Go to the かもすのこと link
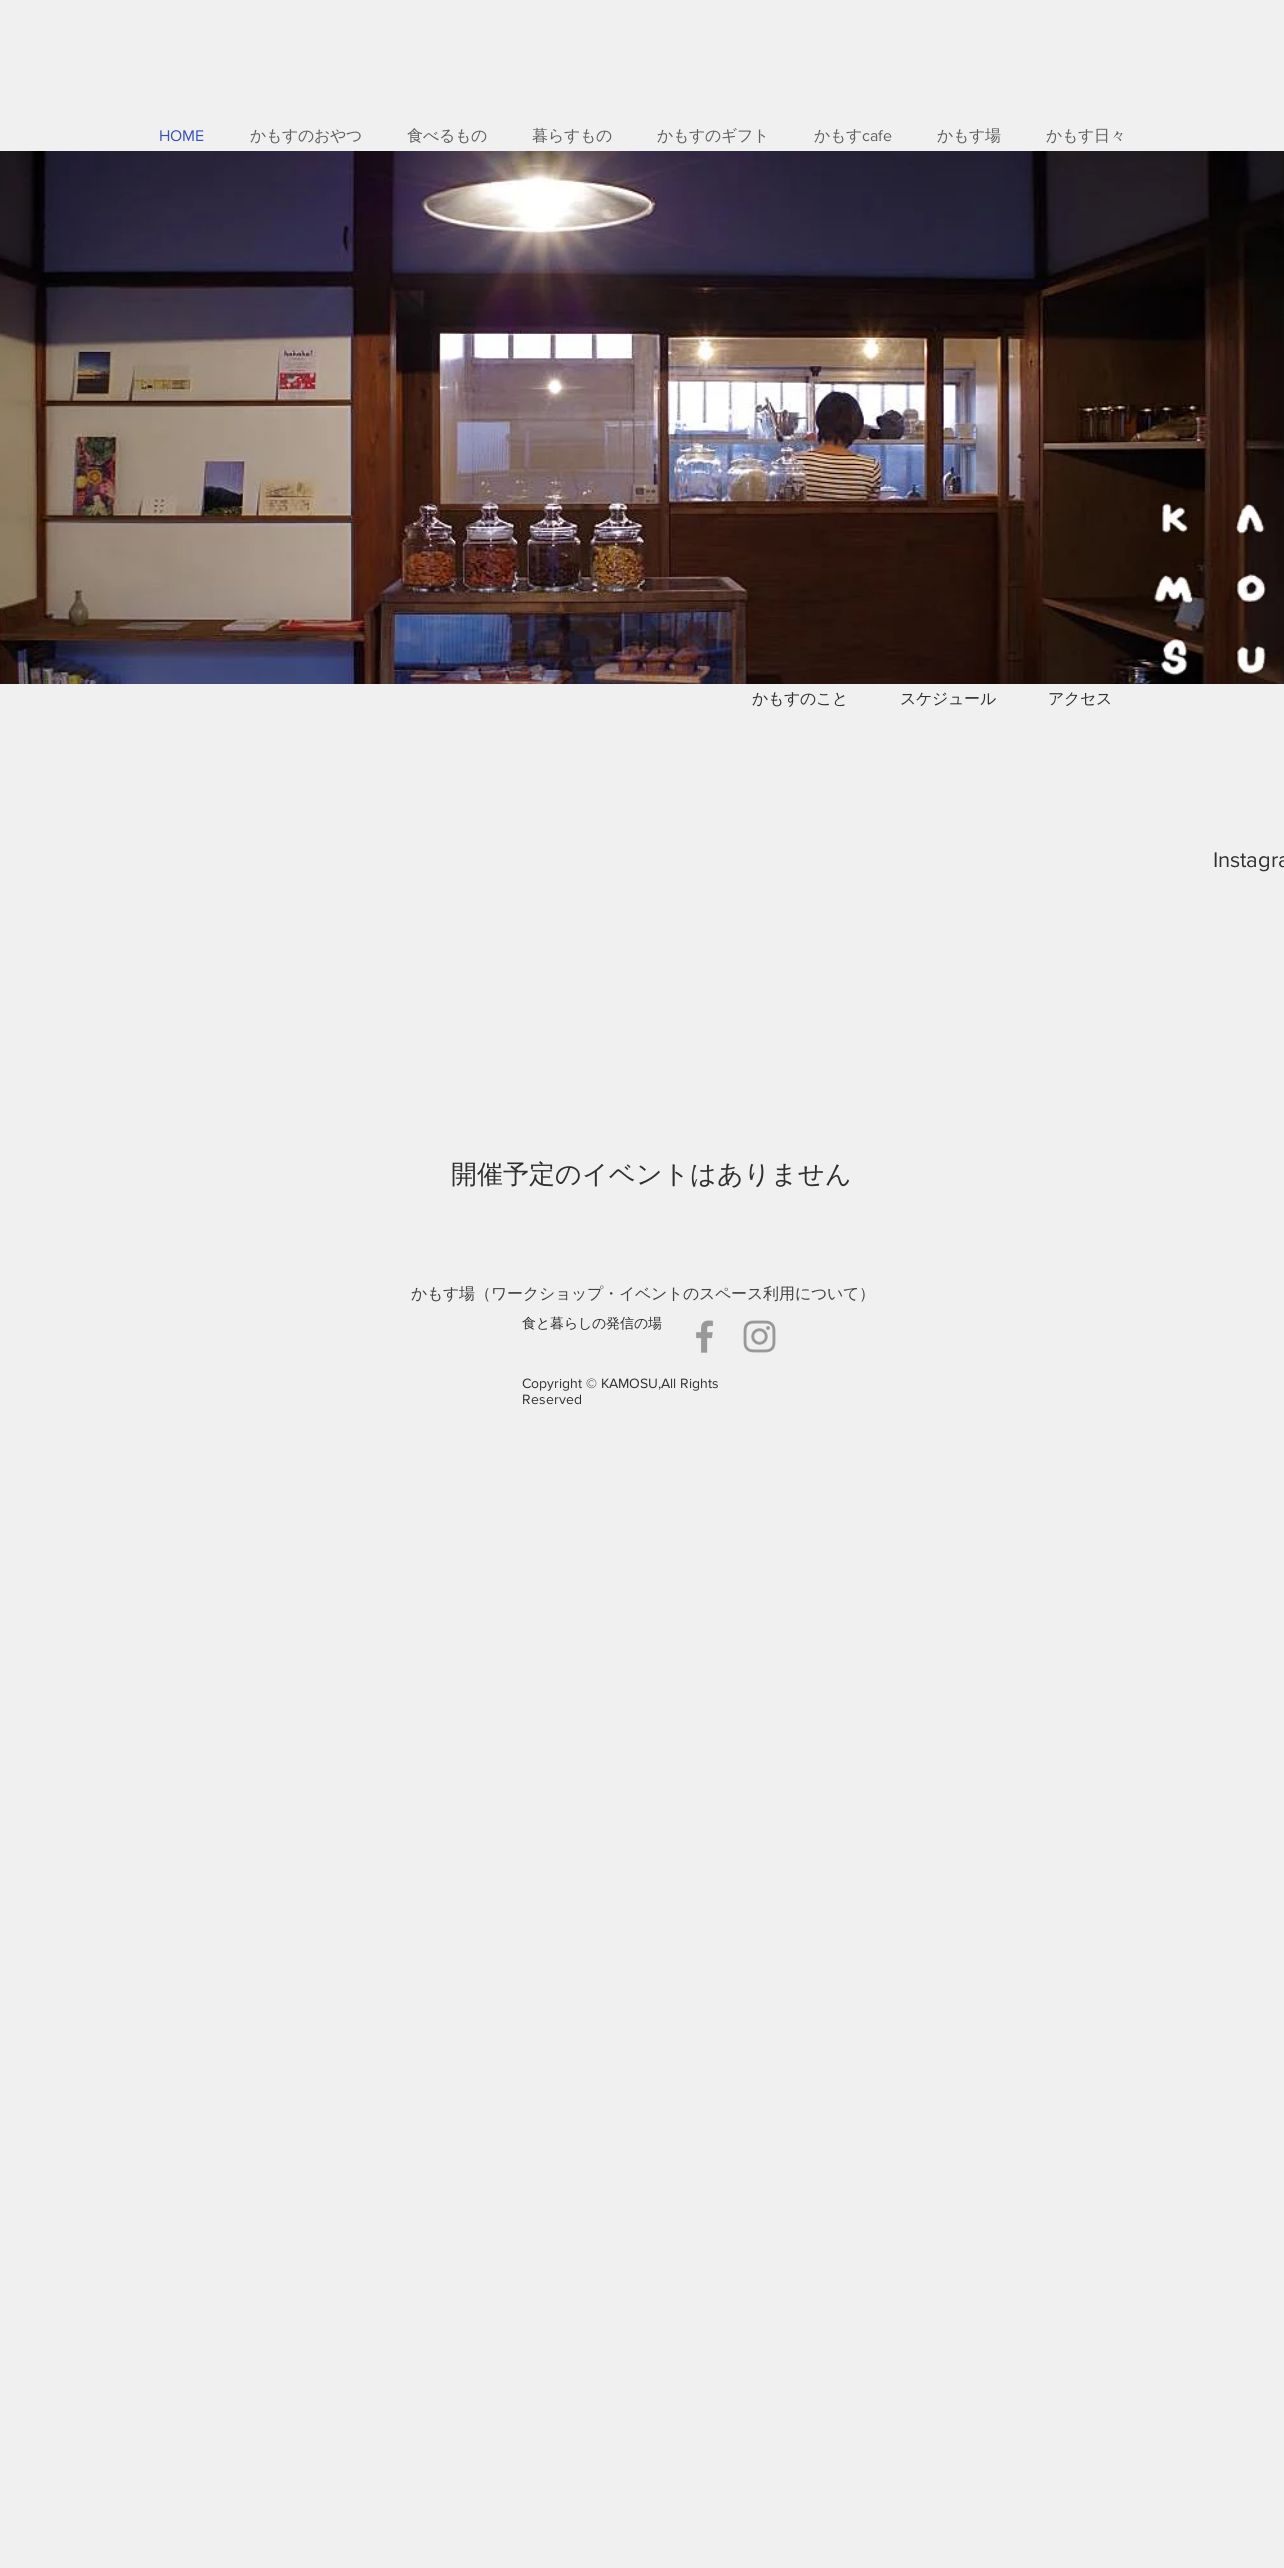The width and height of the screenshot is (1284, 2568). 799,699
